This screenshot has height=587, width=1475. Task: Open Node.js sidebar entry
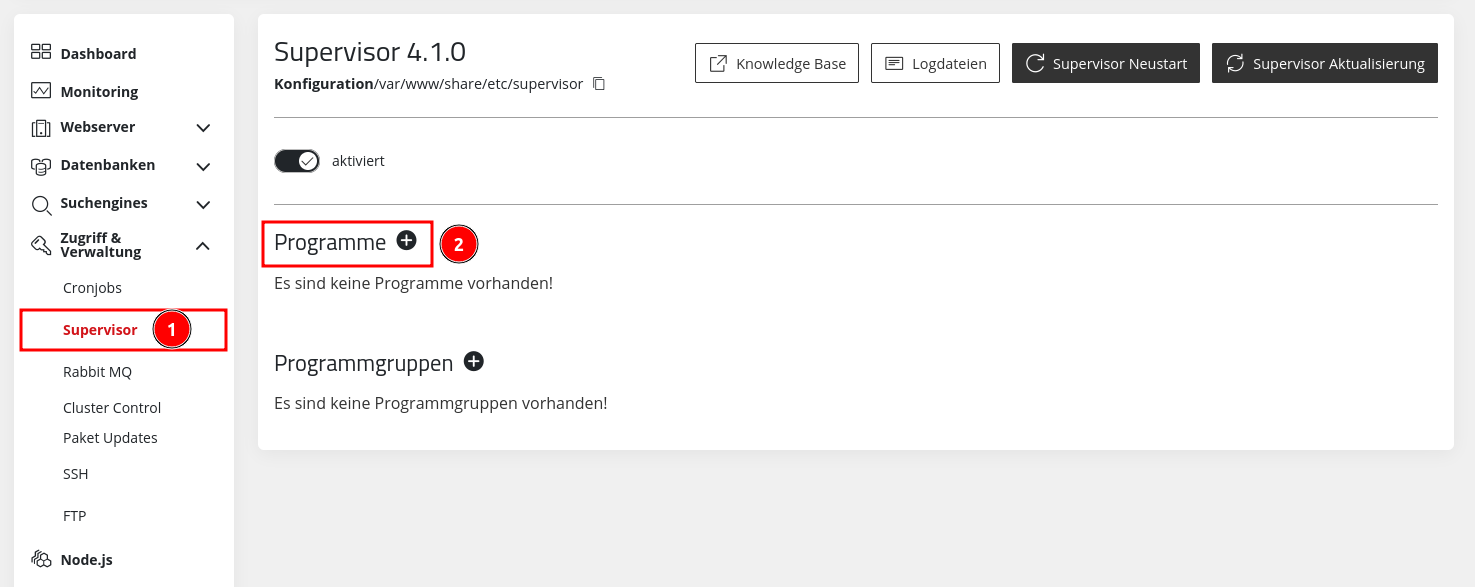(86, 560)
